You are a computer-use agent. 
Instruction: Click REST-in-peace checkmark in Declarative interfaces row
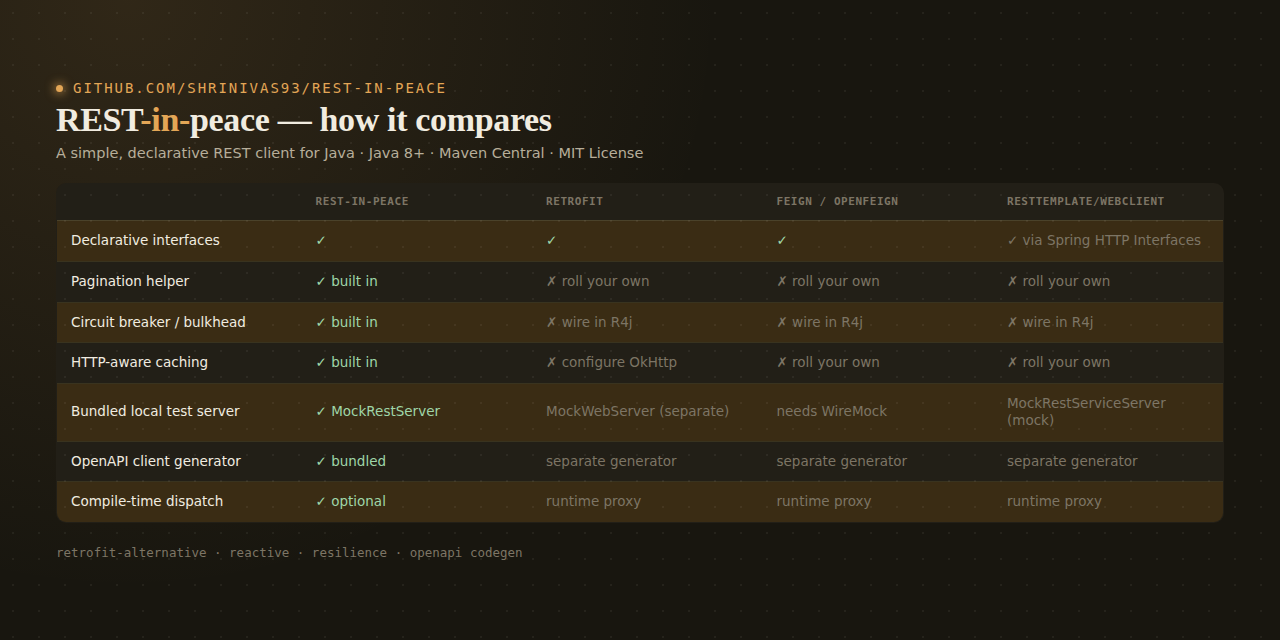(321, 240)
